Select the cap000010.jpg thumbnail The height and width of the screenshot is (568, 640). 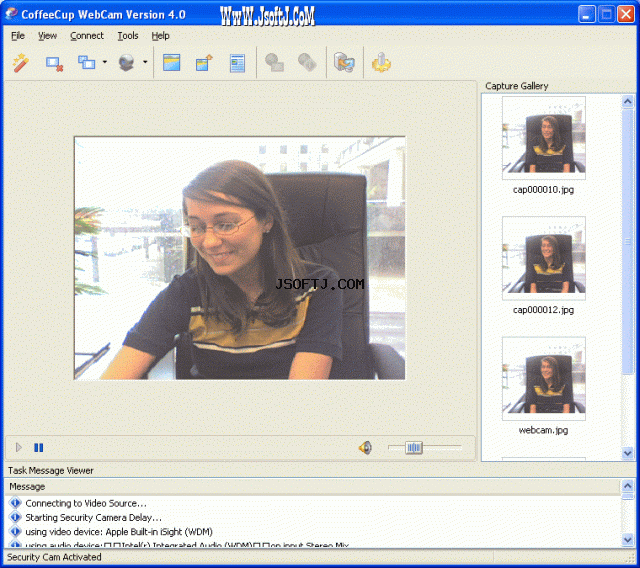544,138
